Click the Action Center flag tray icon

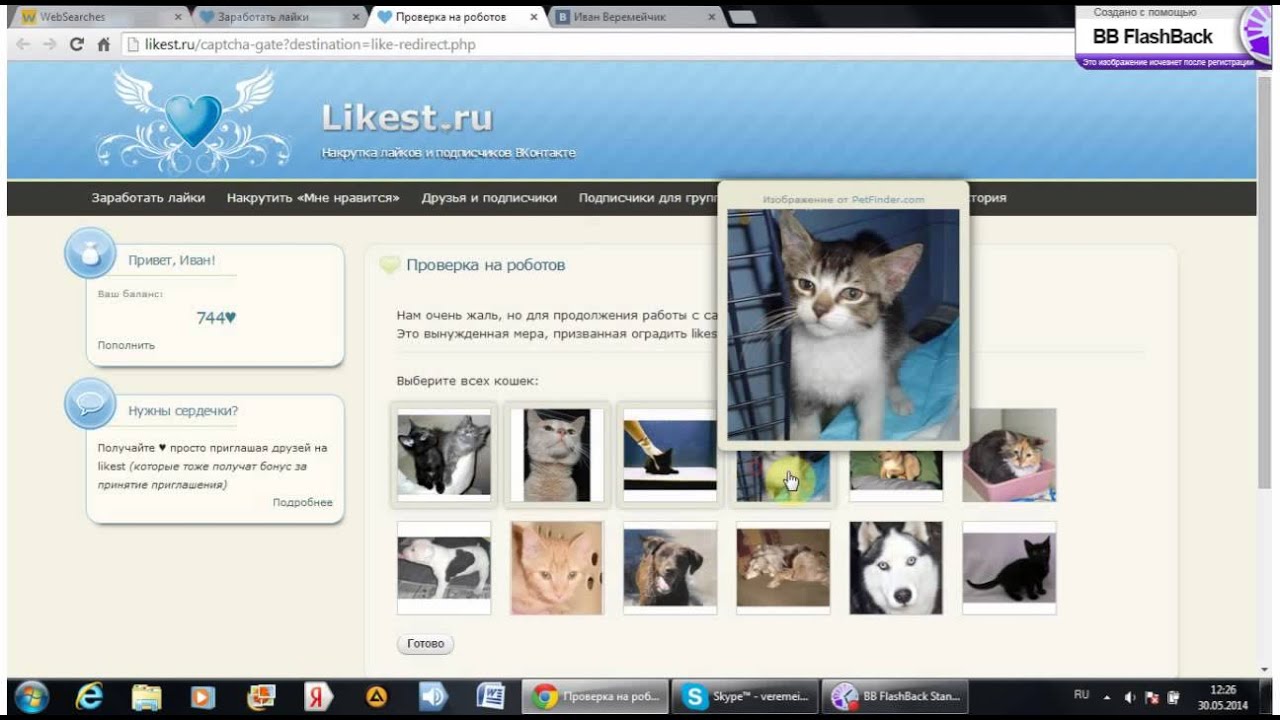(1151, 697)
